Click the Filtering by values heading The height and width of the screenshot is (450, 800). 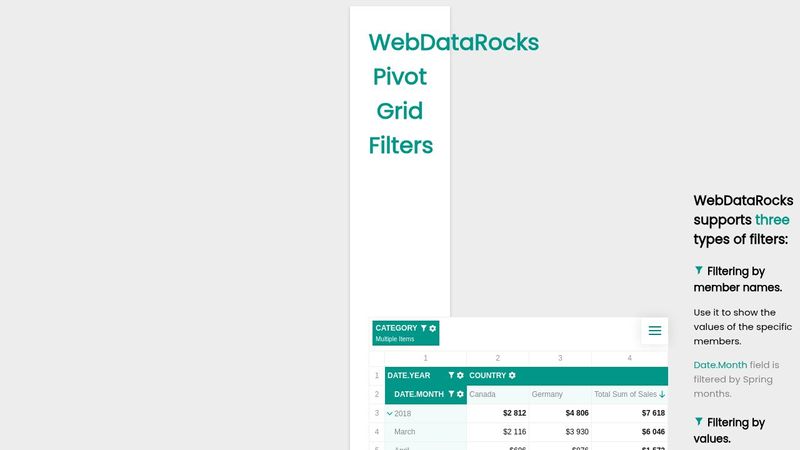730,430
